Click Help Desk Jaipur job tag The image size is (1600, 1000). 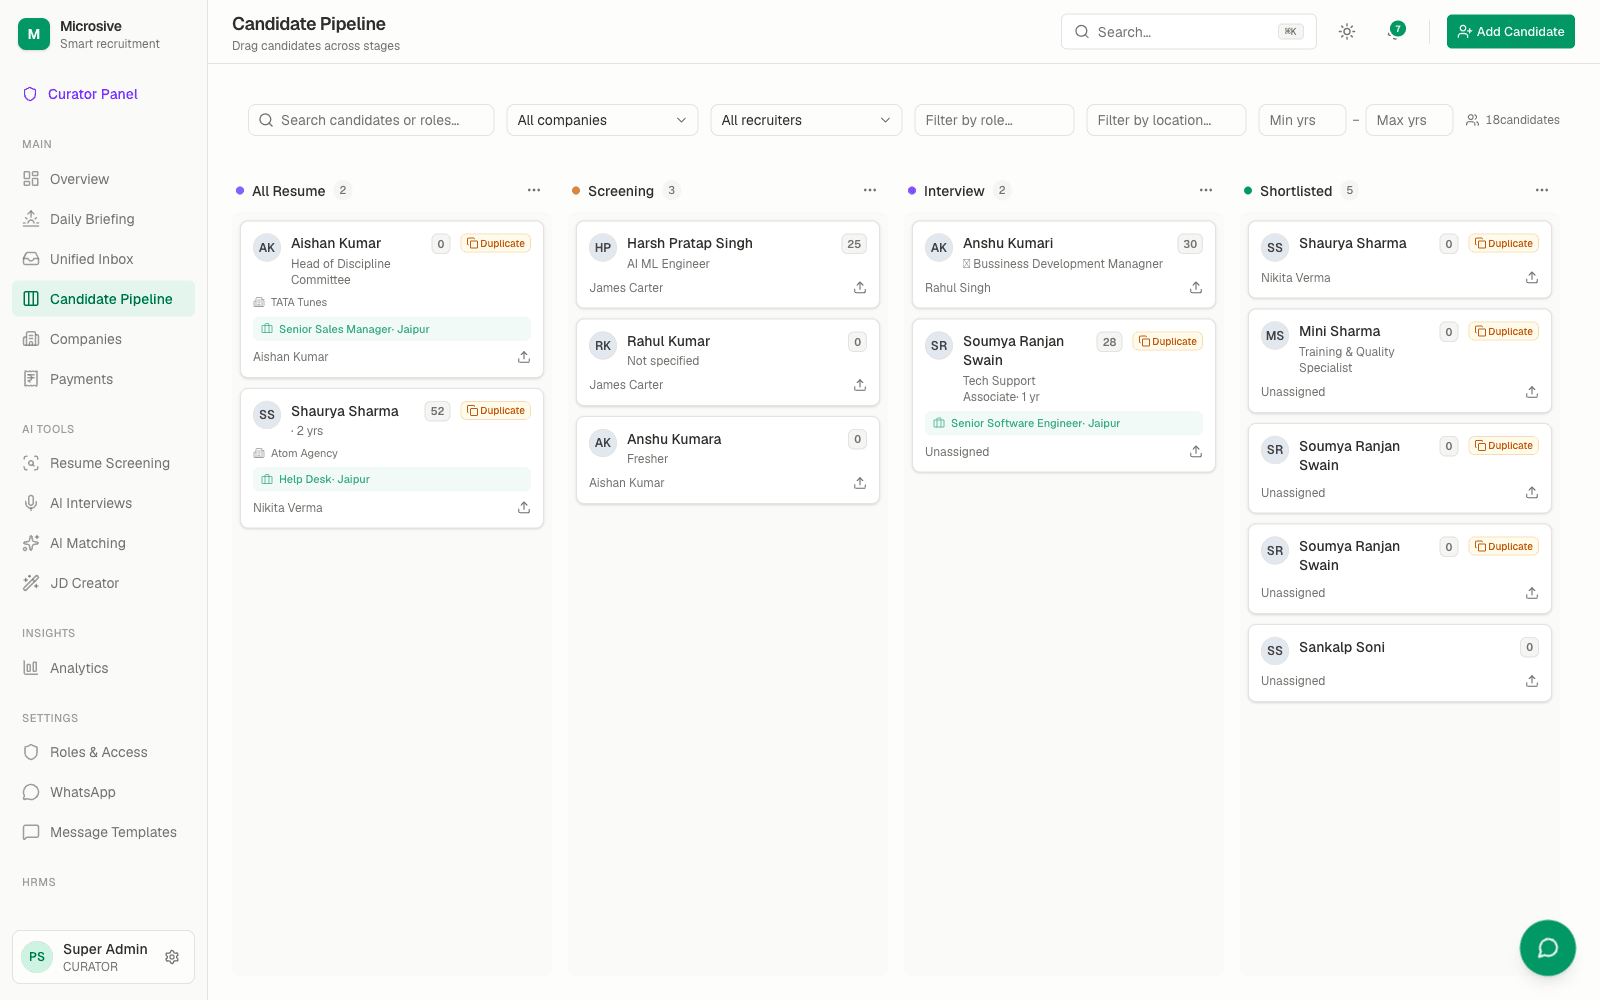click(x=392, y=479)
